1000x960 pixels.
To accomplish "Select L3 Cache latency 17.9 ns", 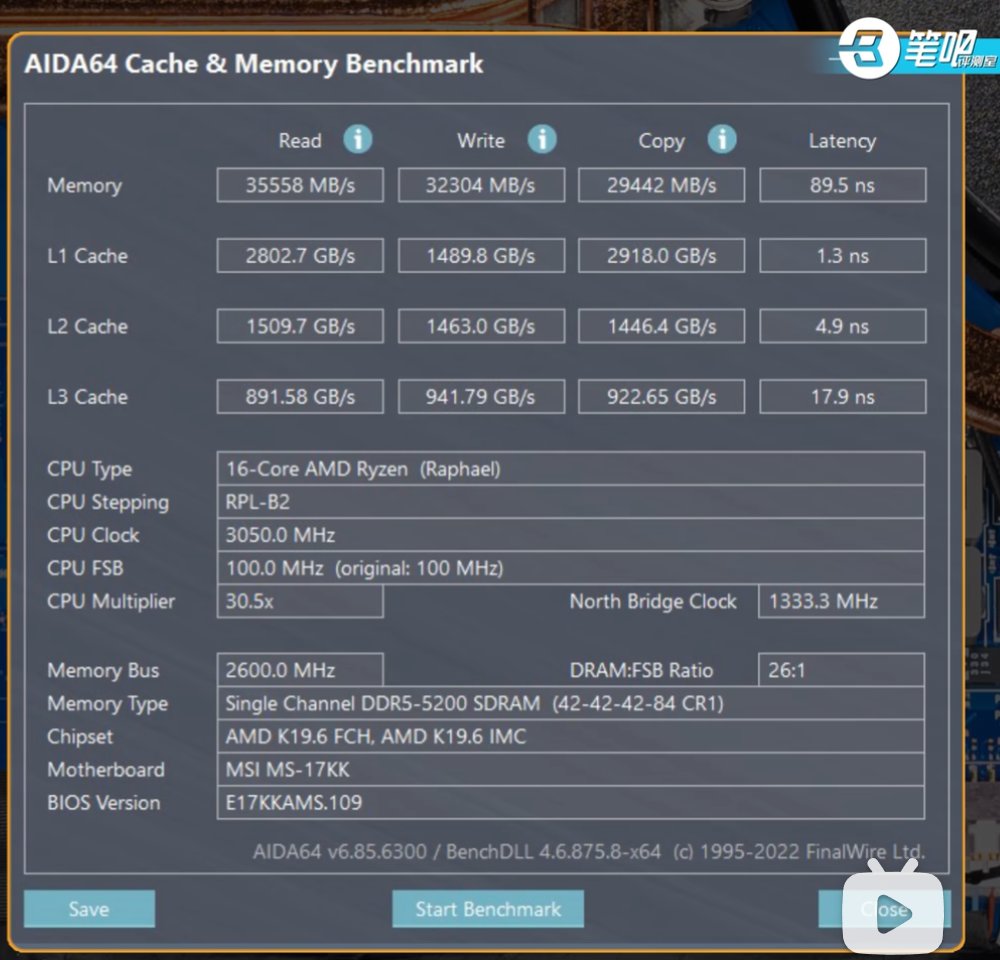I will pos(842,397).
